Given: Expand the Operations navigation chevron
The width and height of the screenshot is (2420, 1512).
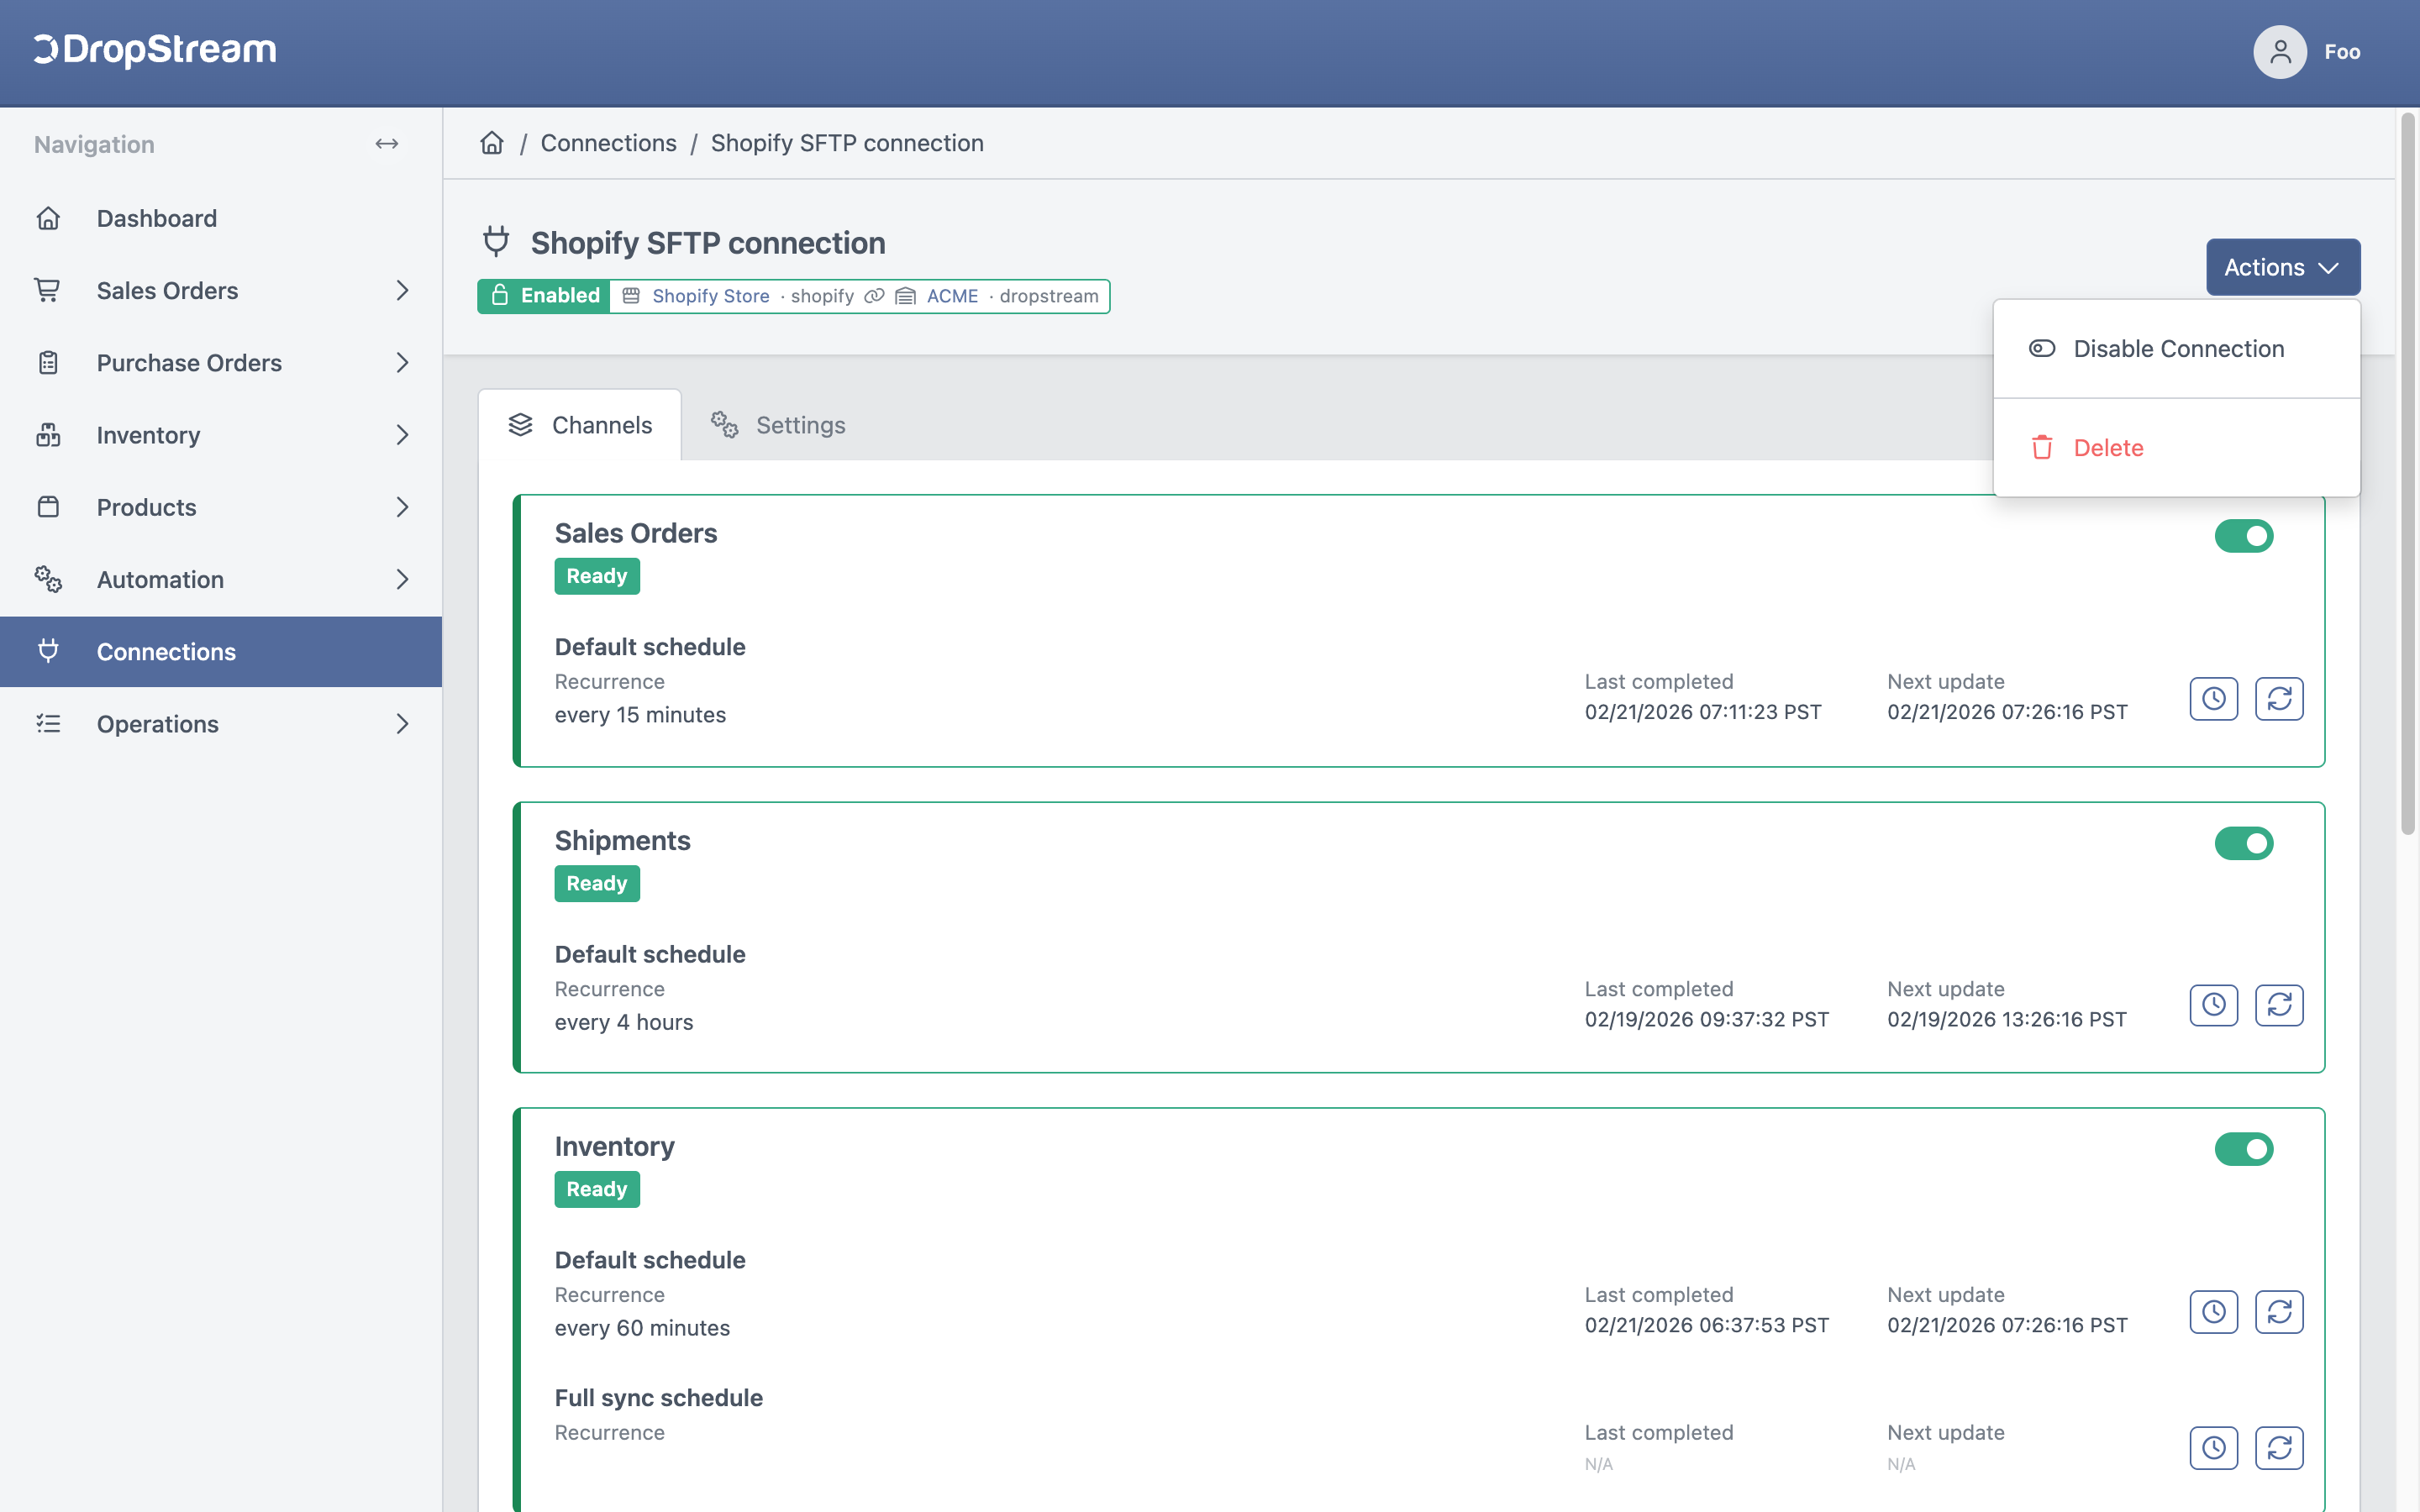Looking at the screenshot, I should point(402,723).
